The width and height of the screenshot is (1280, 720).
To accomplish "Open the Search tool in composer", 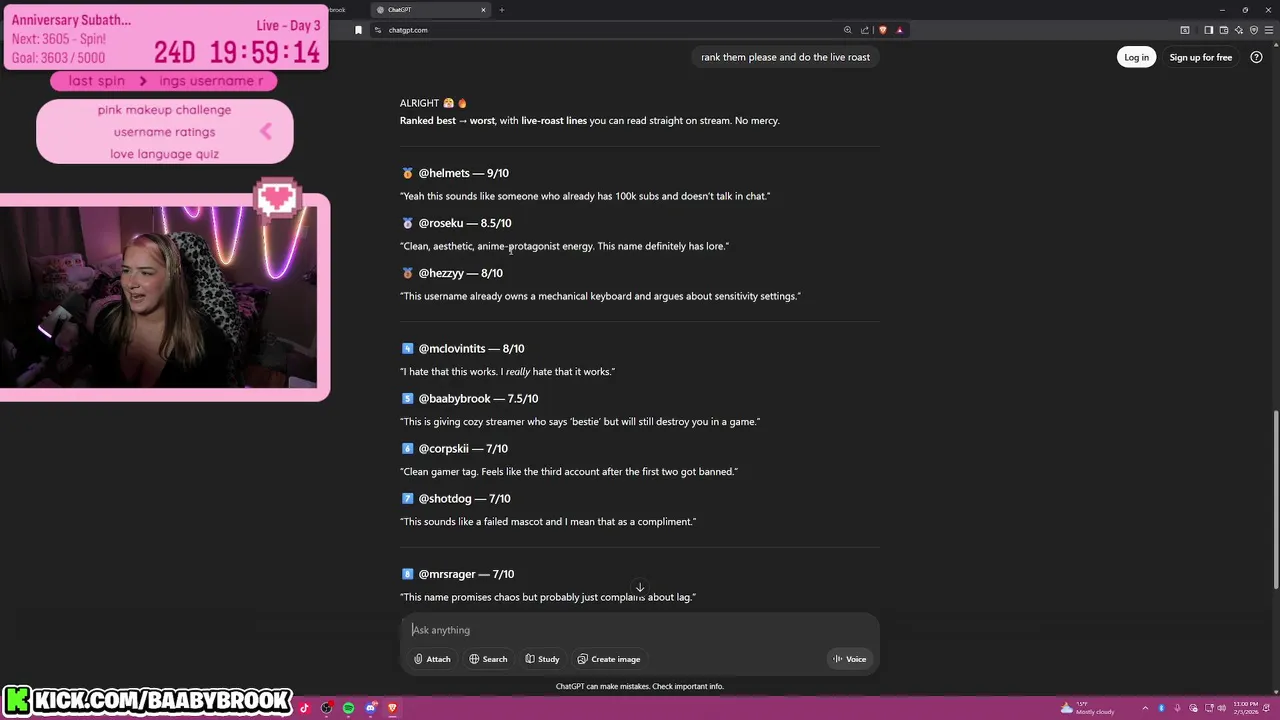I will [488, 659].
